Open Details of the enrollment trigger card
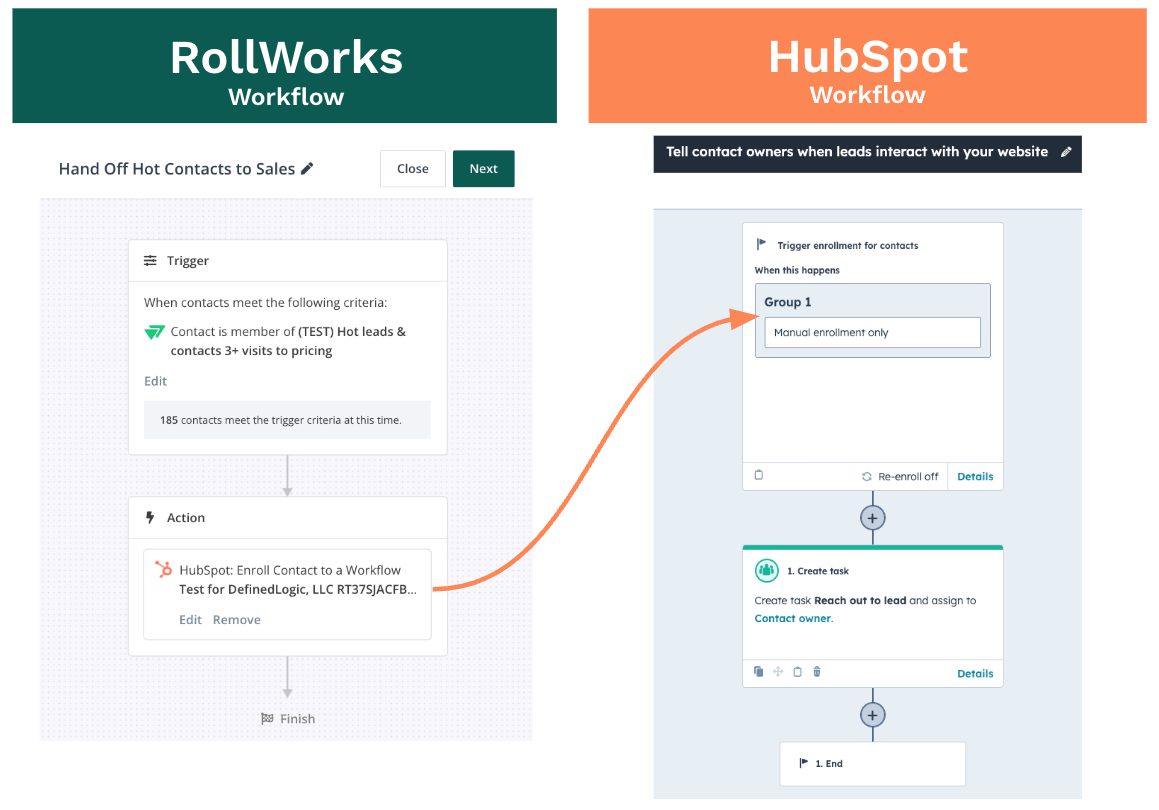 [975, 477]
